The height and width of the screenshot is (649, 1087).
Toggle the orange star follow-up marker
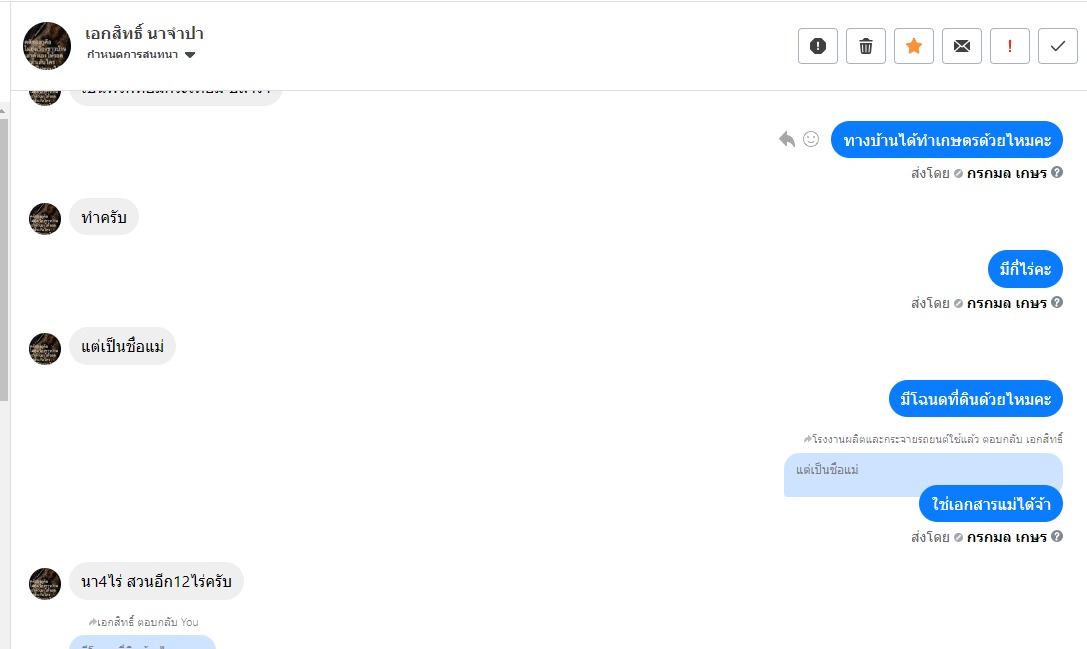tap(914, 46)
